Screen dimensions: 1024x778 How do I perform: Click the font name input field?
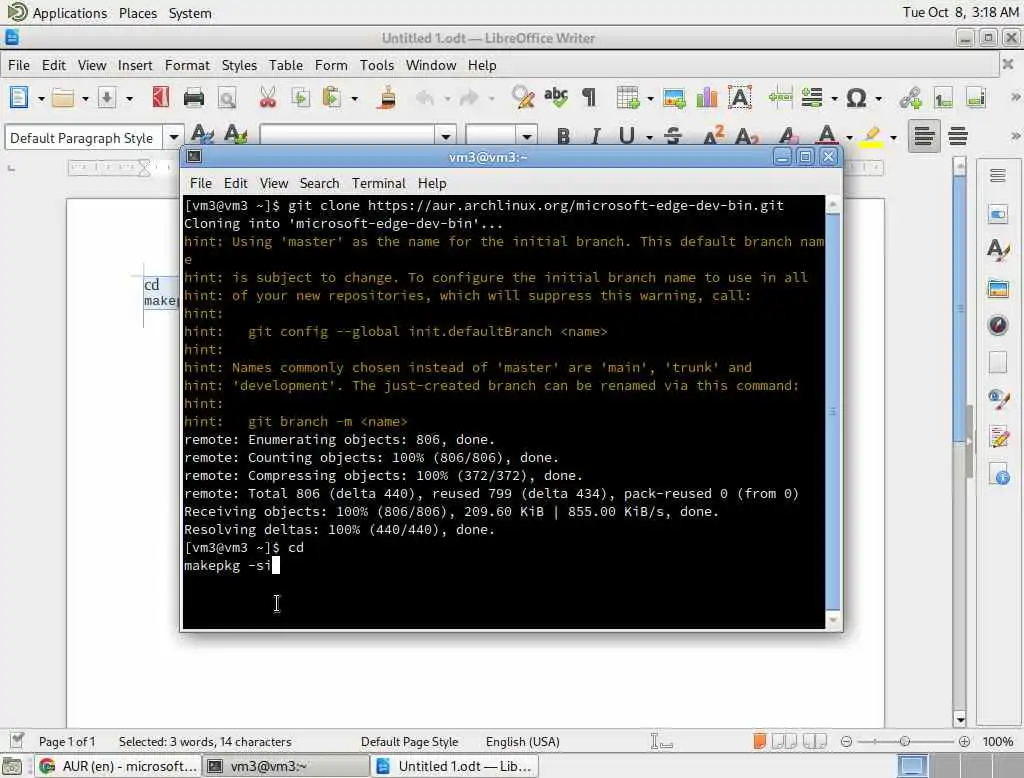coord(347,137)
